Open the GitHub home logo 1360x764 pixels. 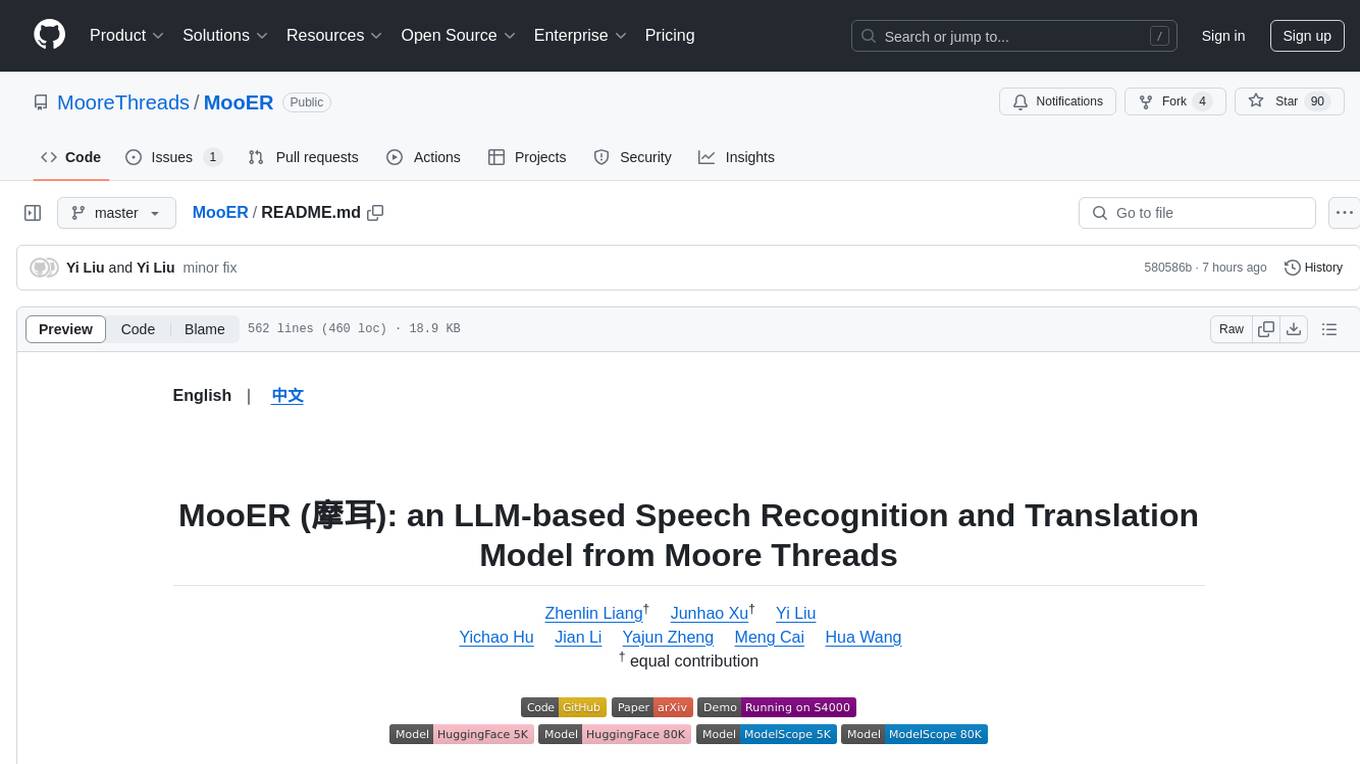pyautogui.click(x=49, y=35)
